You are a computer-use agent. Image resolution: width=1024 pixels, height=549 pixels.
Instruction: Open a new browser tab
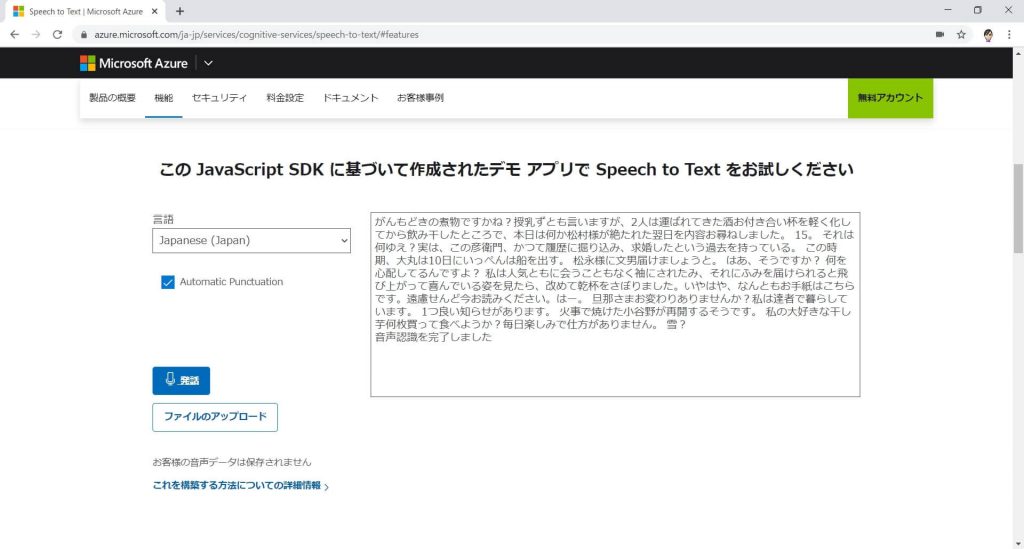[x=180, y=11]
